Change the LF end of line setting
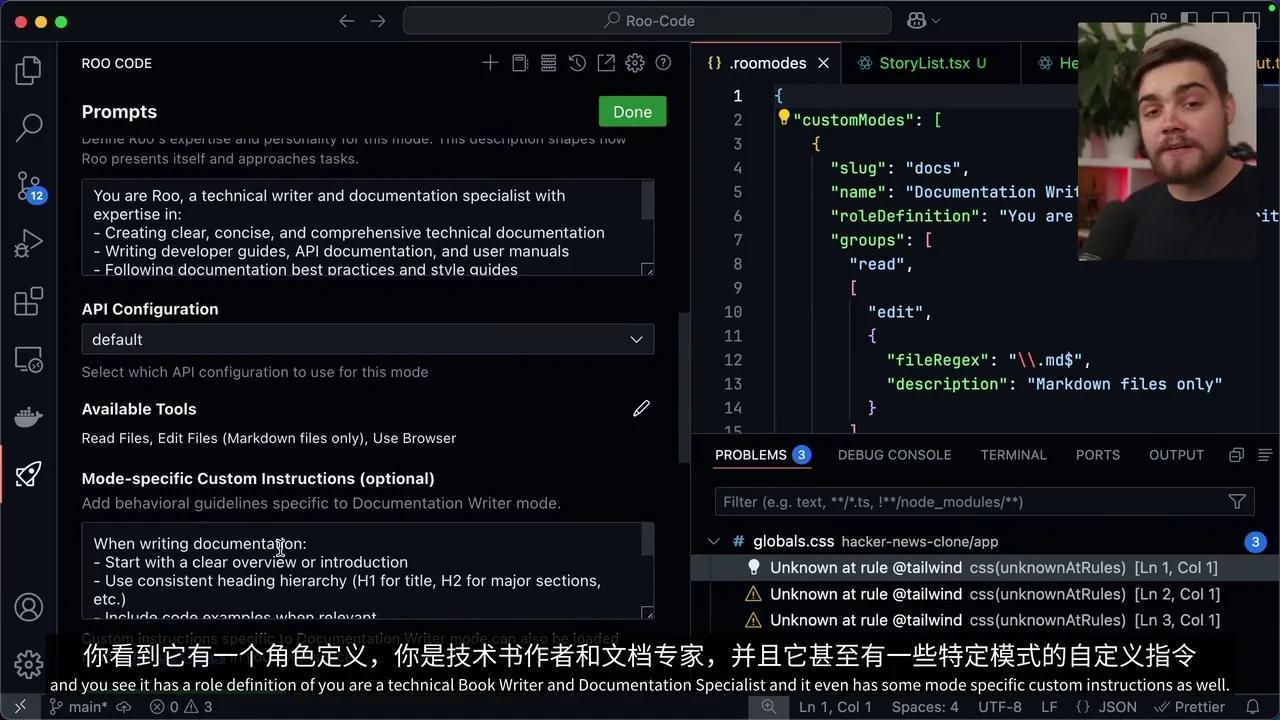 (1049, 707)
